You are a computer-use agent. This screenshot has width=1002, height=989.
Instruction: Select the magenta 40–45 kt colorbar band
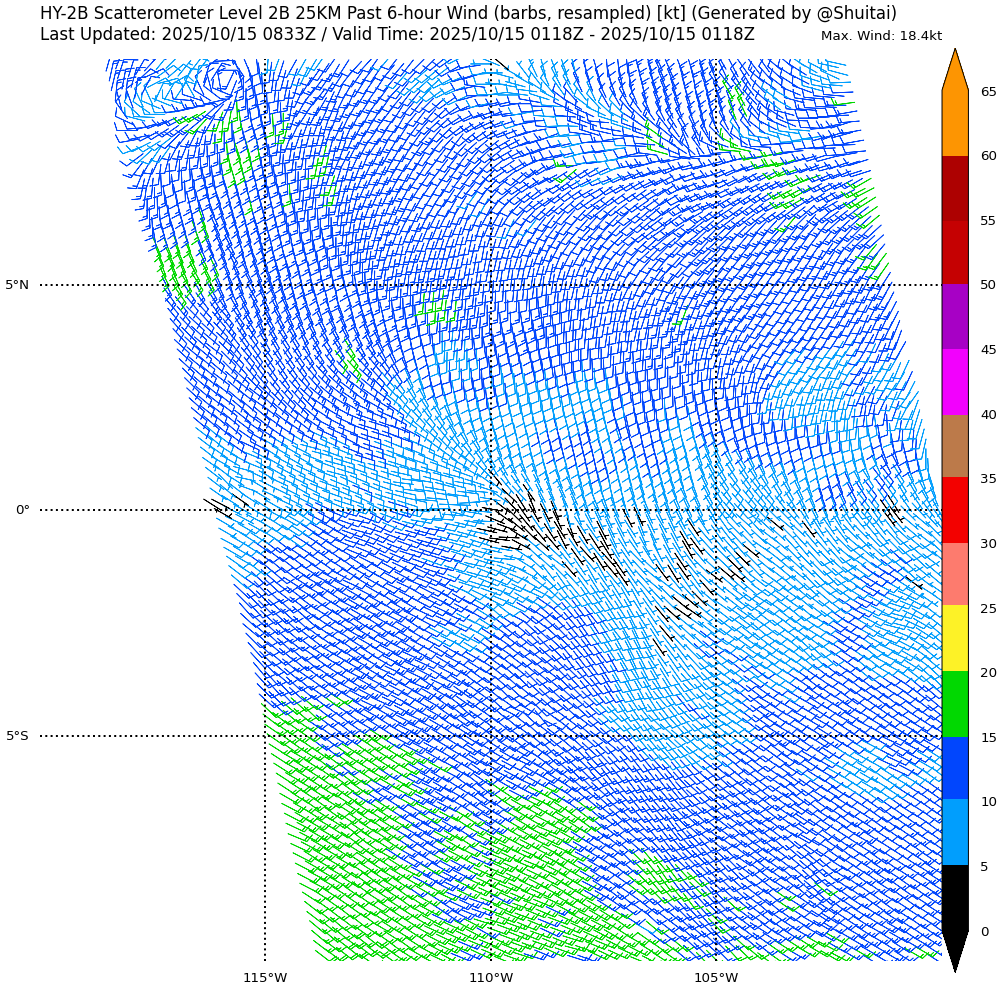pyautogui.click(x=955, y=382)
